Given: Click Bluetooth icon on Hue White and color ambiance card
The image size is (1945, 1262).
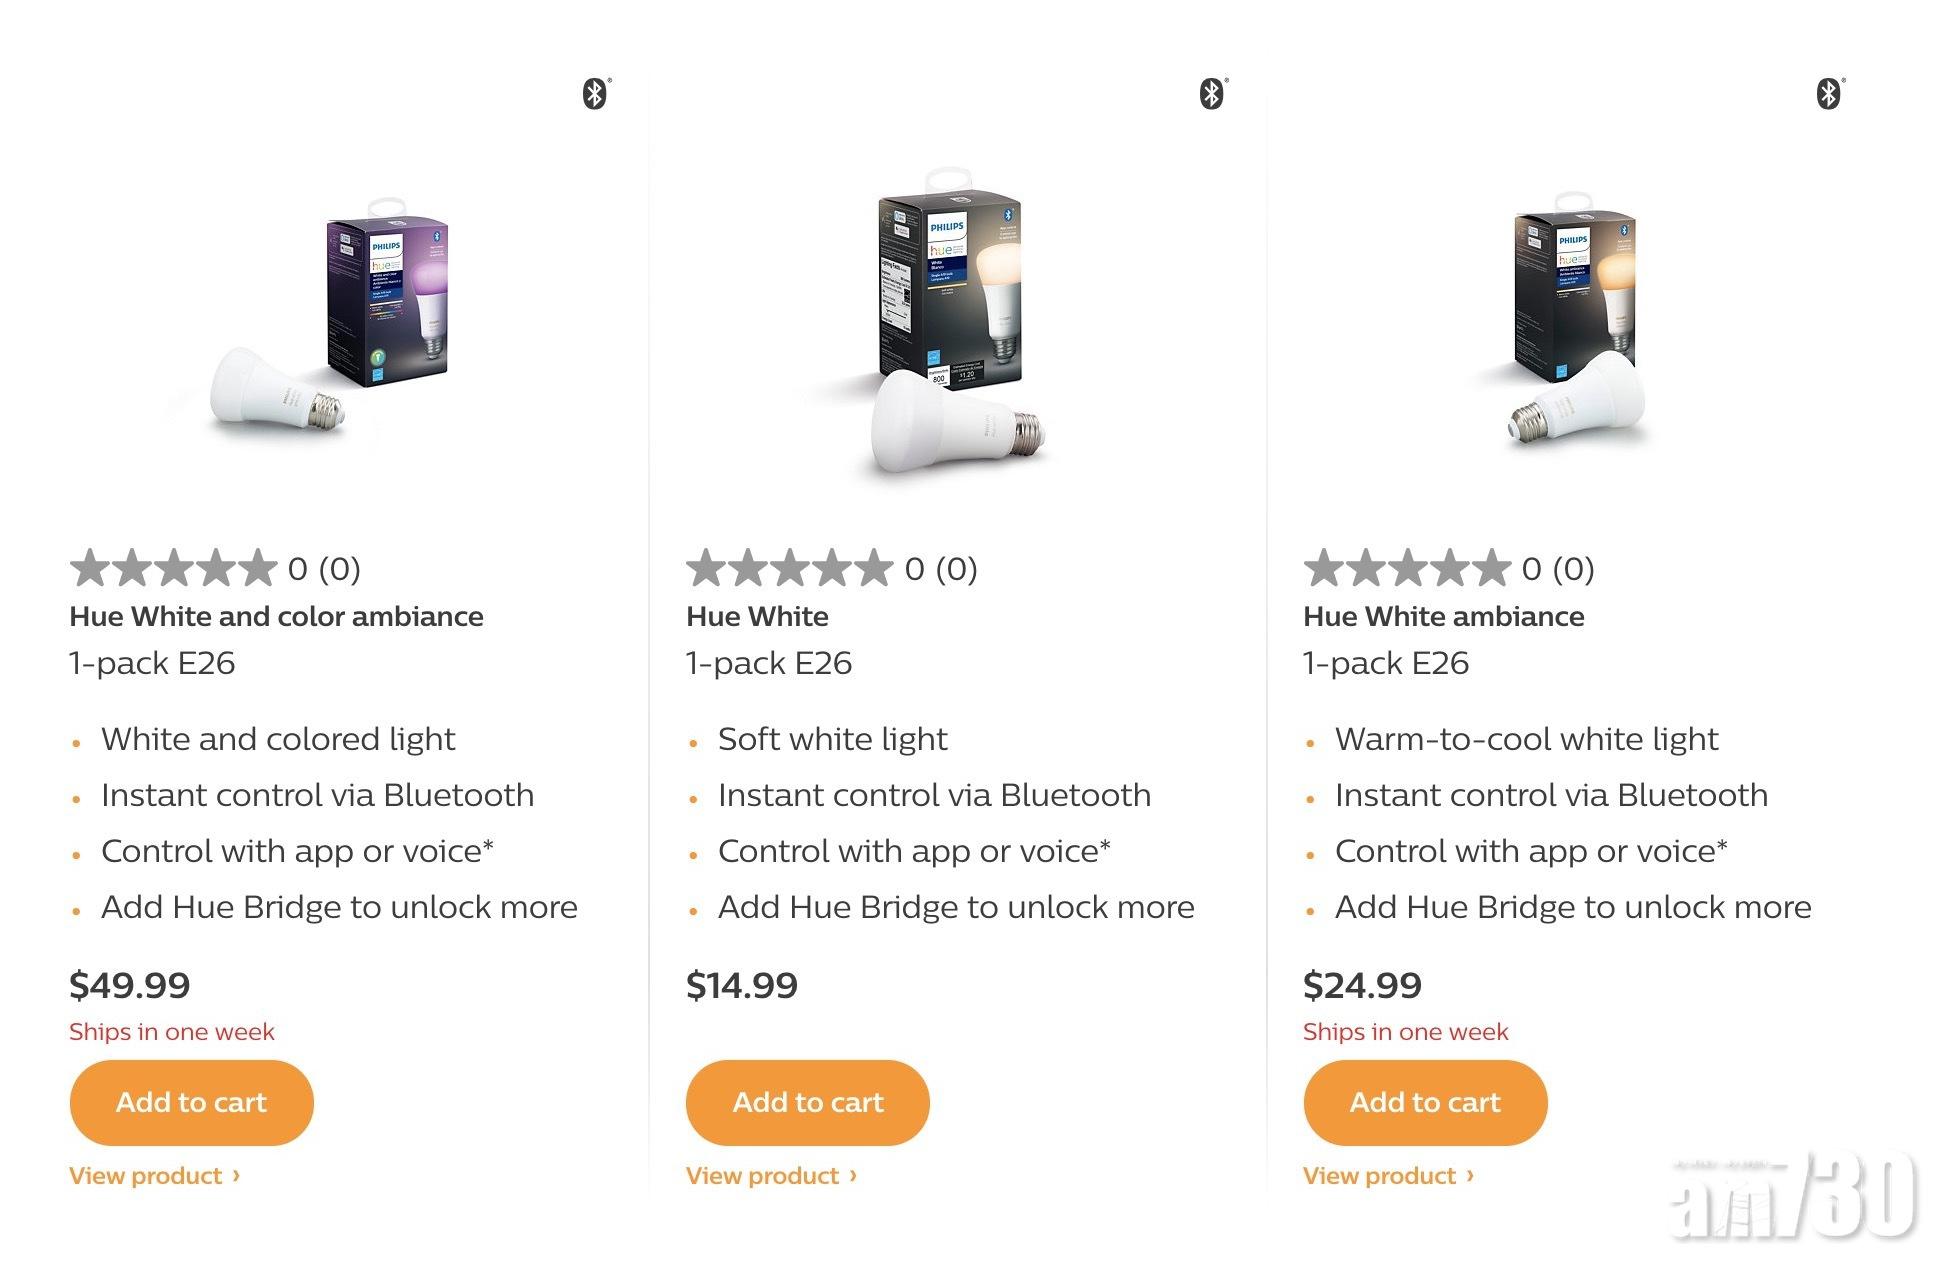Looking at the screenshot, I should click(595, 94).
